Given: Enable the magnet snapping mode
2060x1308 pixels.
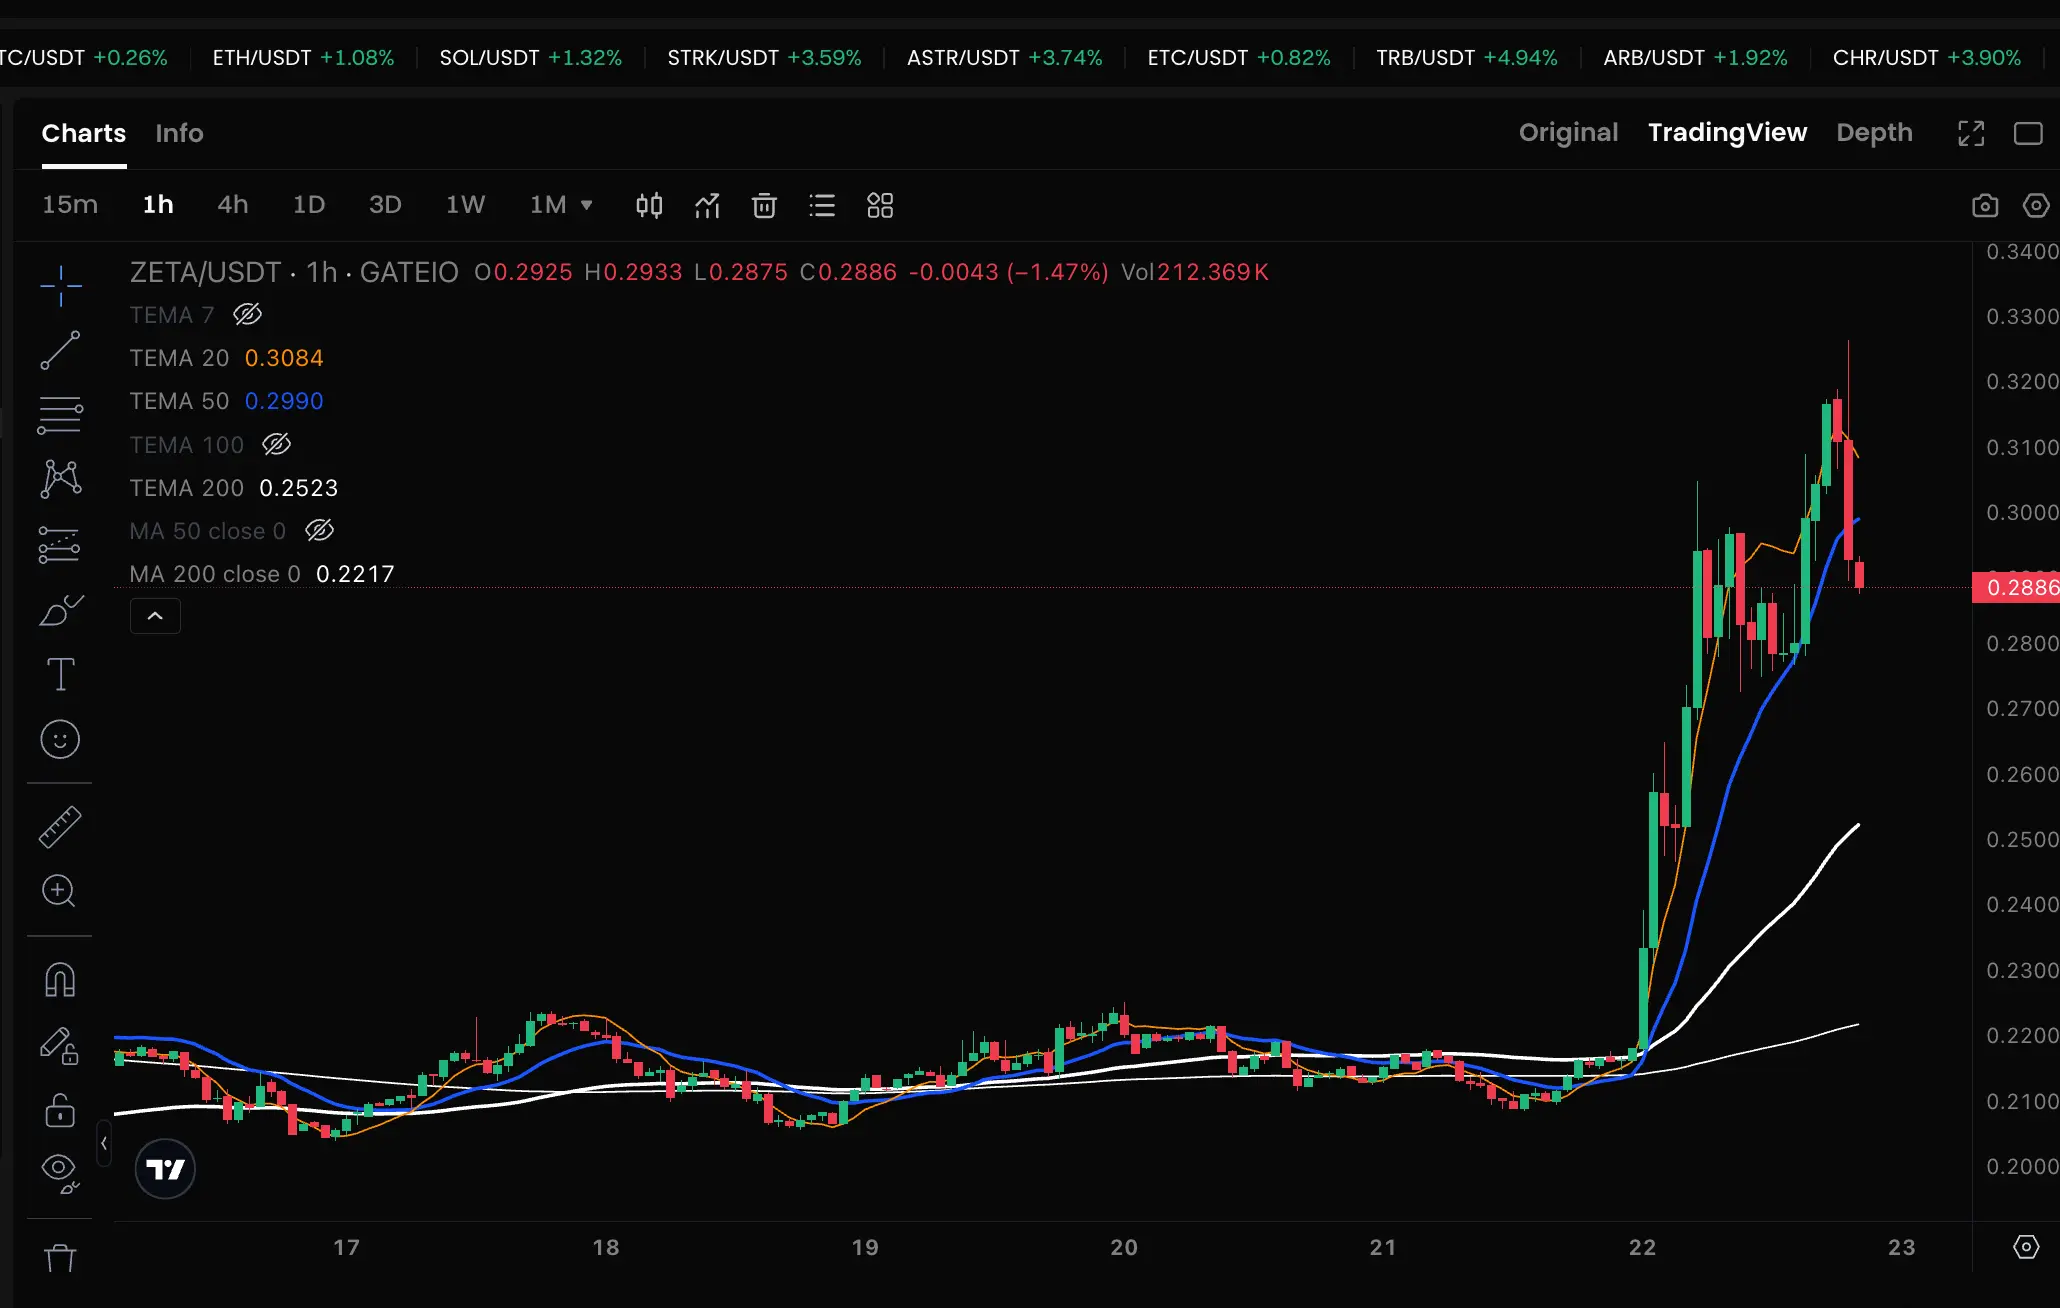Looking at the screenshot, I should (x=60, y=980).
